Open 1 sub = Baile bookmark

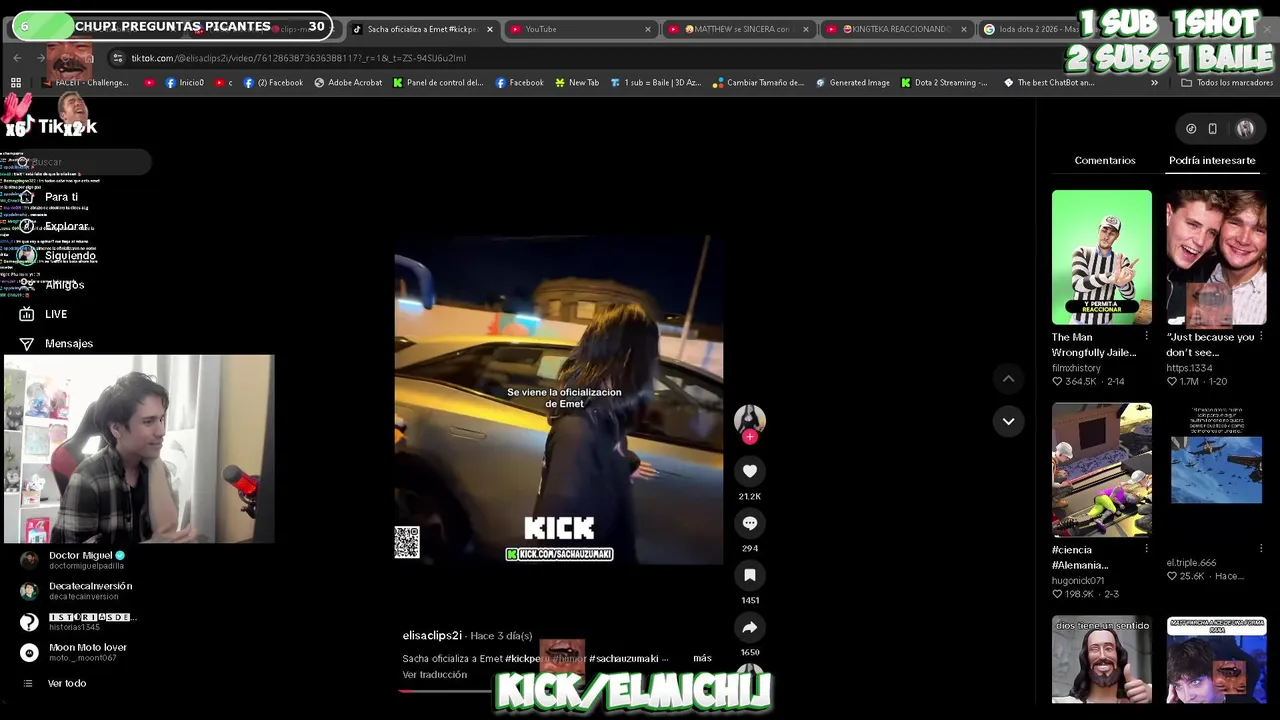(655, 83)
